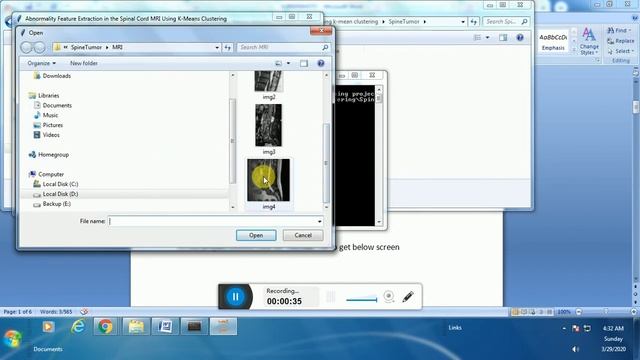This screenshot has width=640, height=360.
Task: Open the Videos library
Action: (x=51, y=135)
